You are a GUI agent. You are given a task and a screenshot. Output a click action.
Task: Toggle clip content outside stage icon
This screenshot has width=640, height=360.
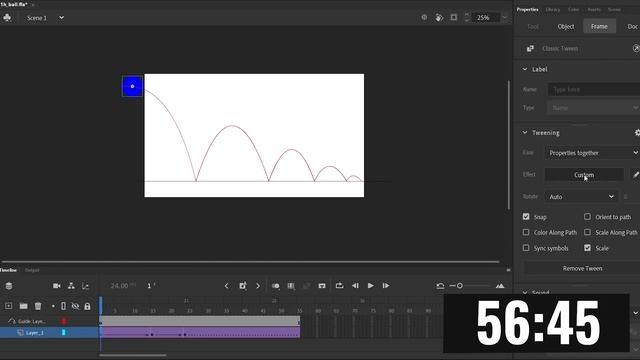pyautogui.click(x=454, y=18)
